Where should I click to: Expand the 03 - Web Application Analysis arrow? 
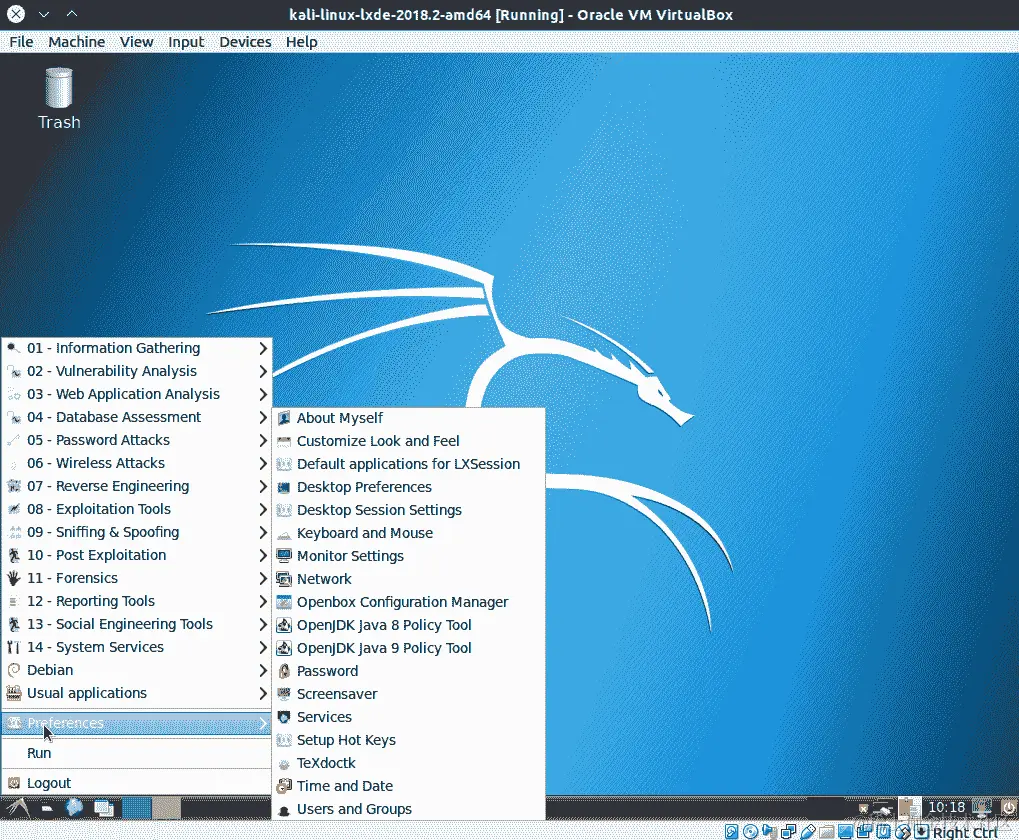coord(263,394)
